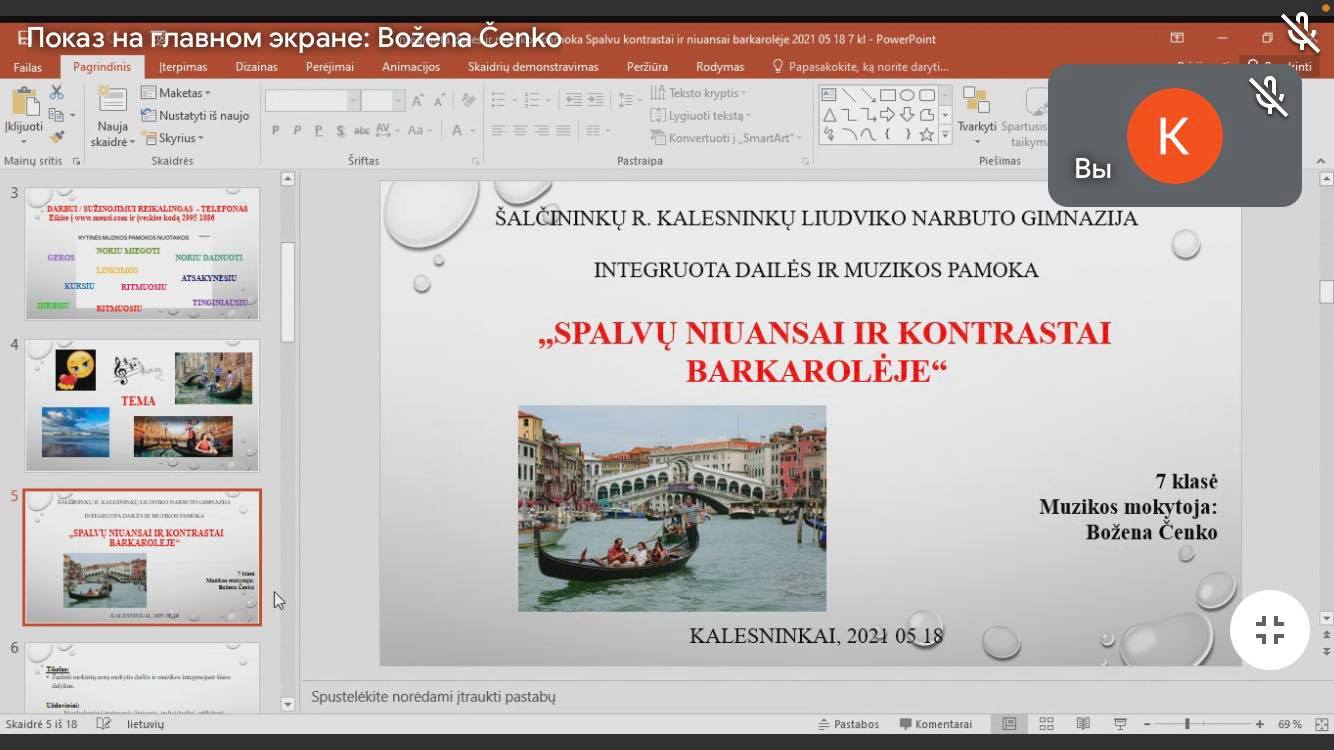The width and height of the screenshot is (1334, 750).
Task: Click the zoom out minus button
Action: click(1146, 724)
